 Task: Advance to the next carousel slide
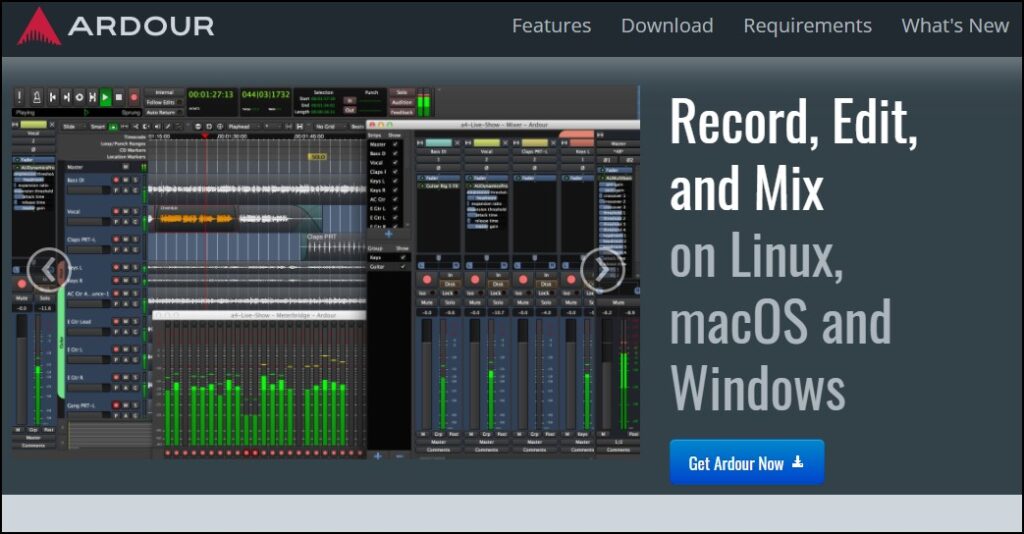tap(601, 269)
